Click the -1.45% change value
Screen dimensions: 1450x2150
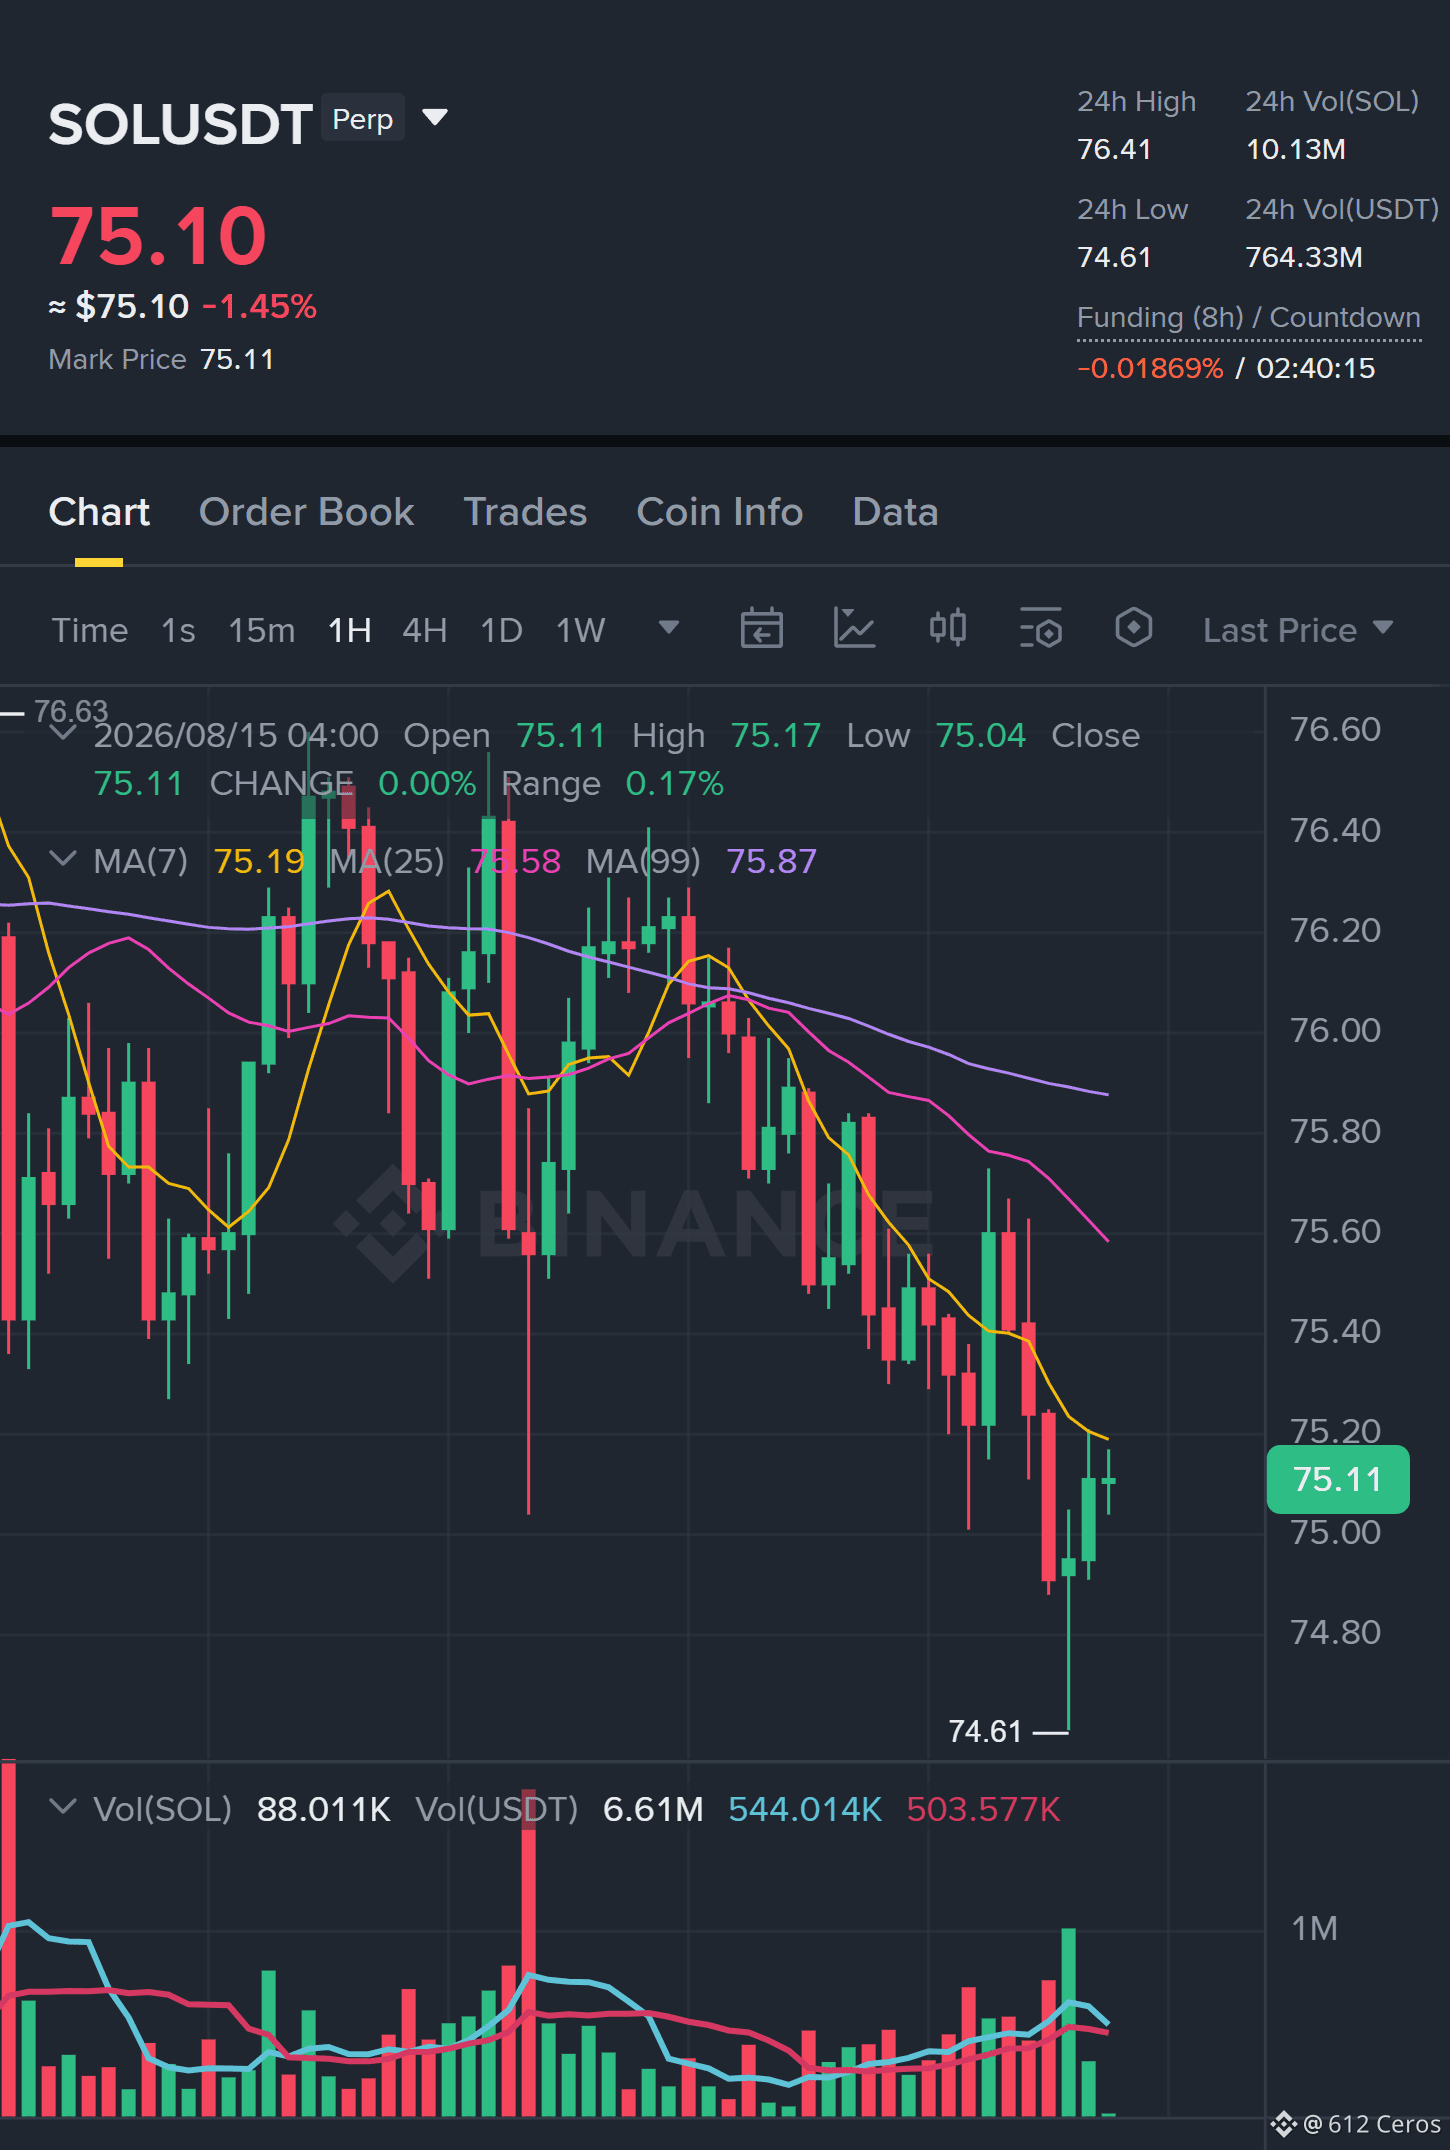pyautogui.click(x=260, y=306)
